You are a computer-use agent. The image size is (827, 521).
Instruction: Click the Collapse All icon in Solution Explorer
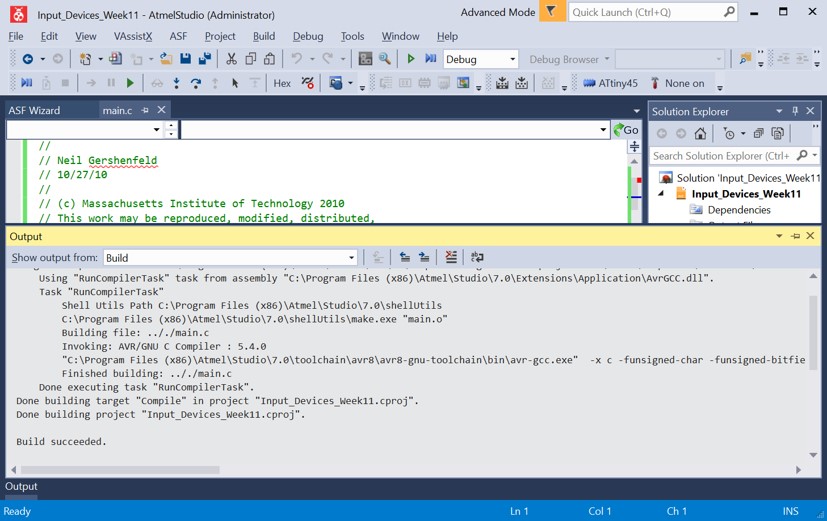coord(758,133)
